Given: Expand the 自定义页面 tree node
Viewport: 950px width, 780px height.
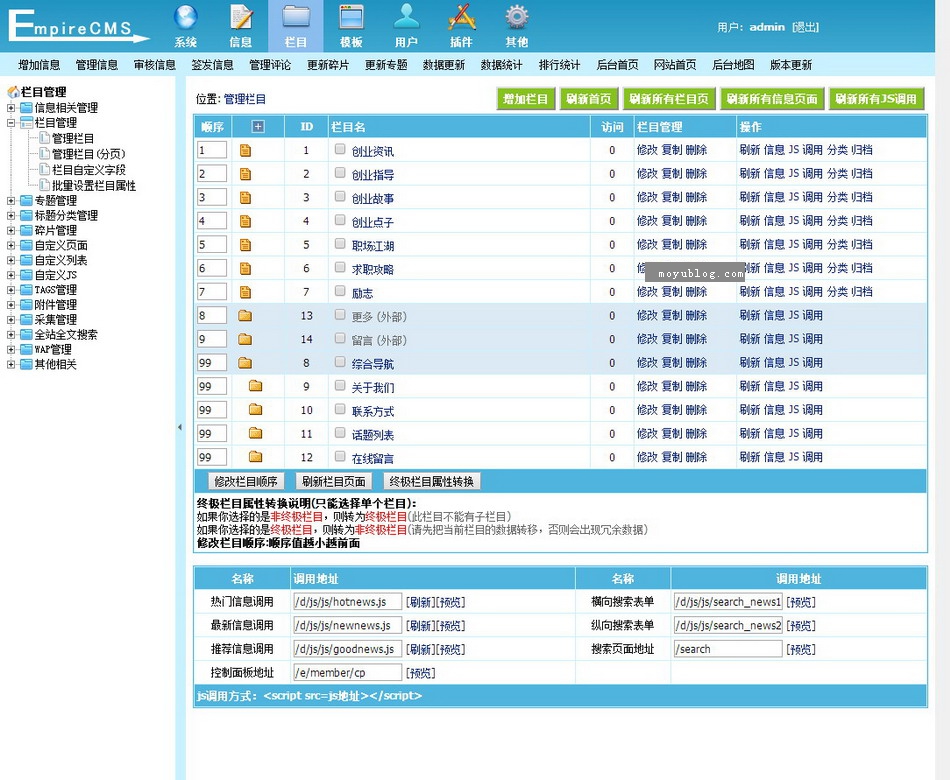Looking at the screenshot, I should click(11, 245).
